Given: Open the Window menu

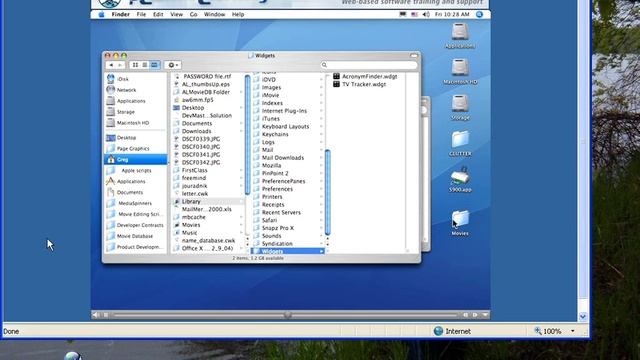Looking at the screenshot, I should point(214,14).
